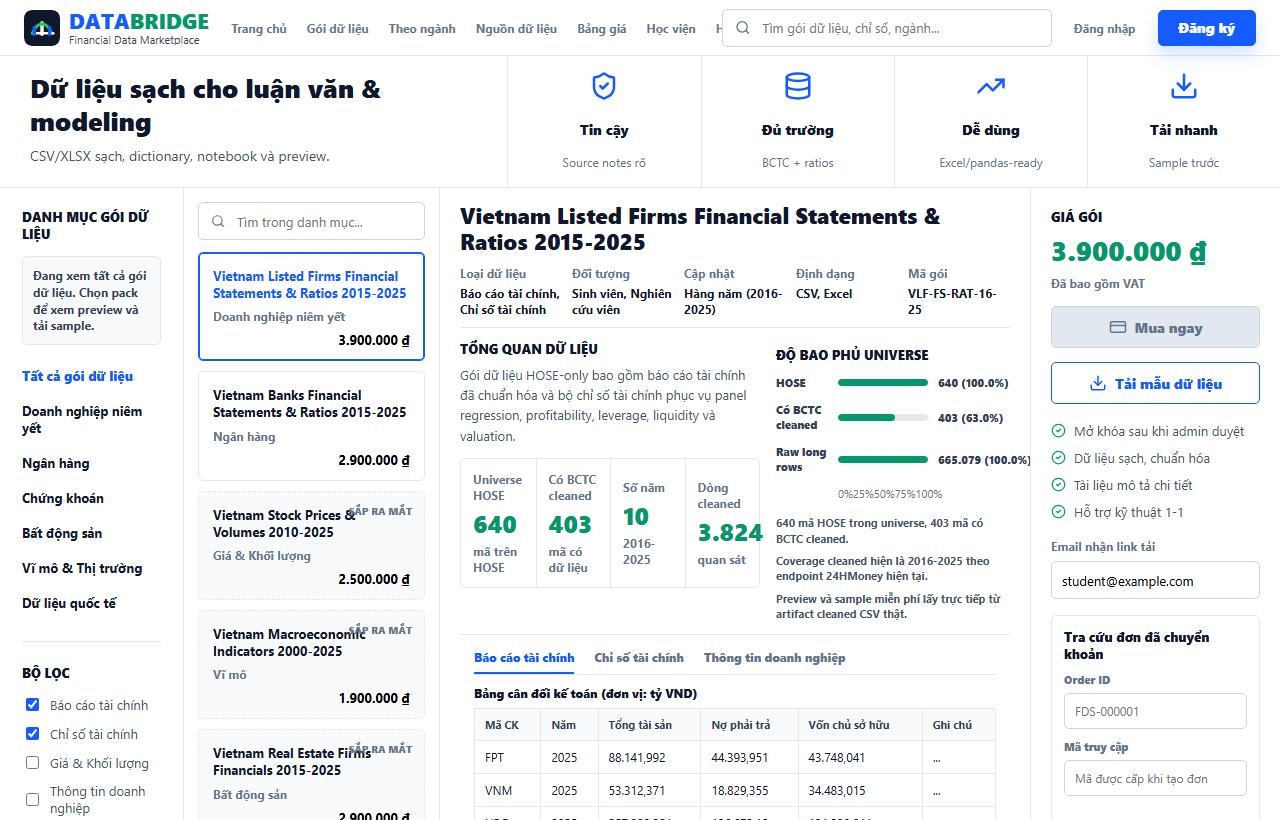Image resolution: width=1280 pixels, height=820 pixels.
Task: Click the download icon on Tải mẫu dữ liệu
Action: (x=1097, y=384)
